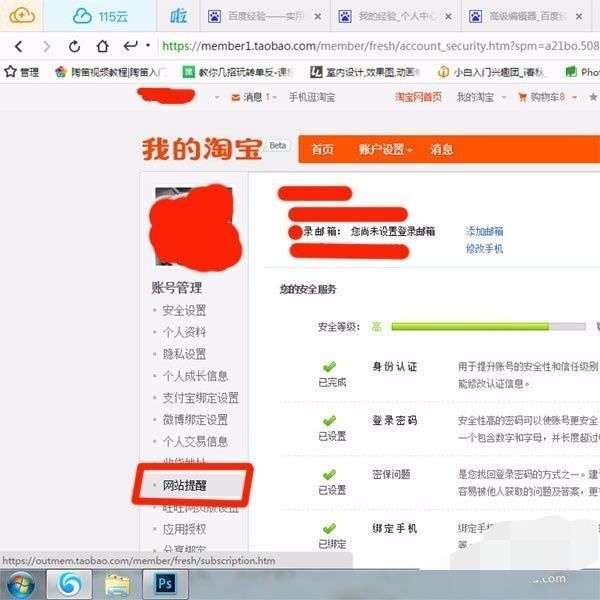Screen dimensions: 600x600
Task: Click 我的淘宝 logo
Action: (x=202, y=149)
